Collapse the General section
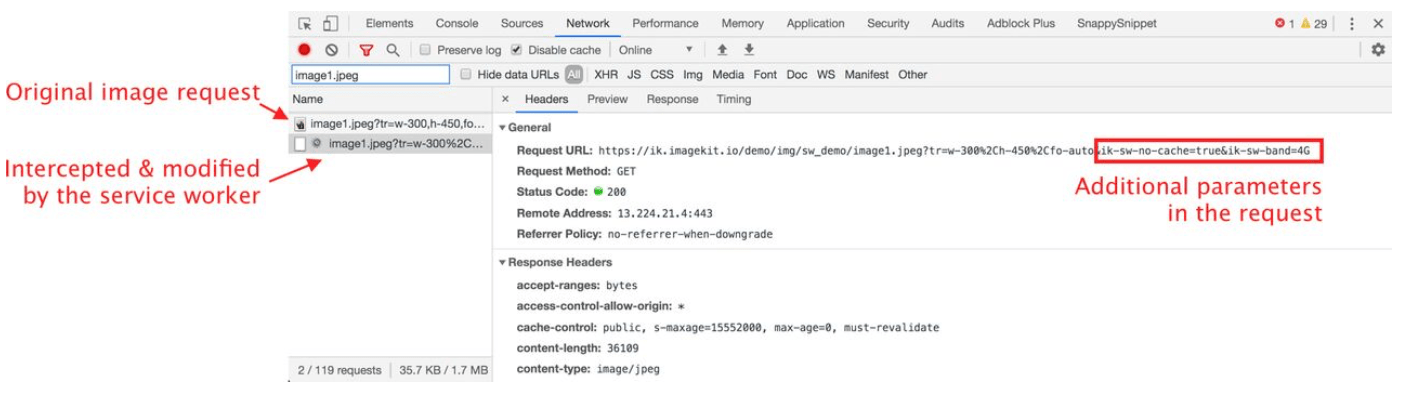This screenshot has height=406, width=1404. (x=503, y=128)
